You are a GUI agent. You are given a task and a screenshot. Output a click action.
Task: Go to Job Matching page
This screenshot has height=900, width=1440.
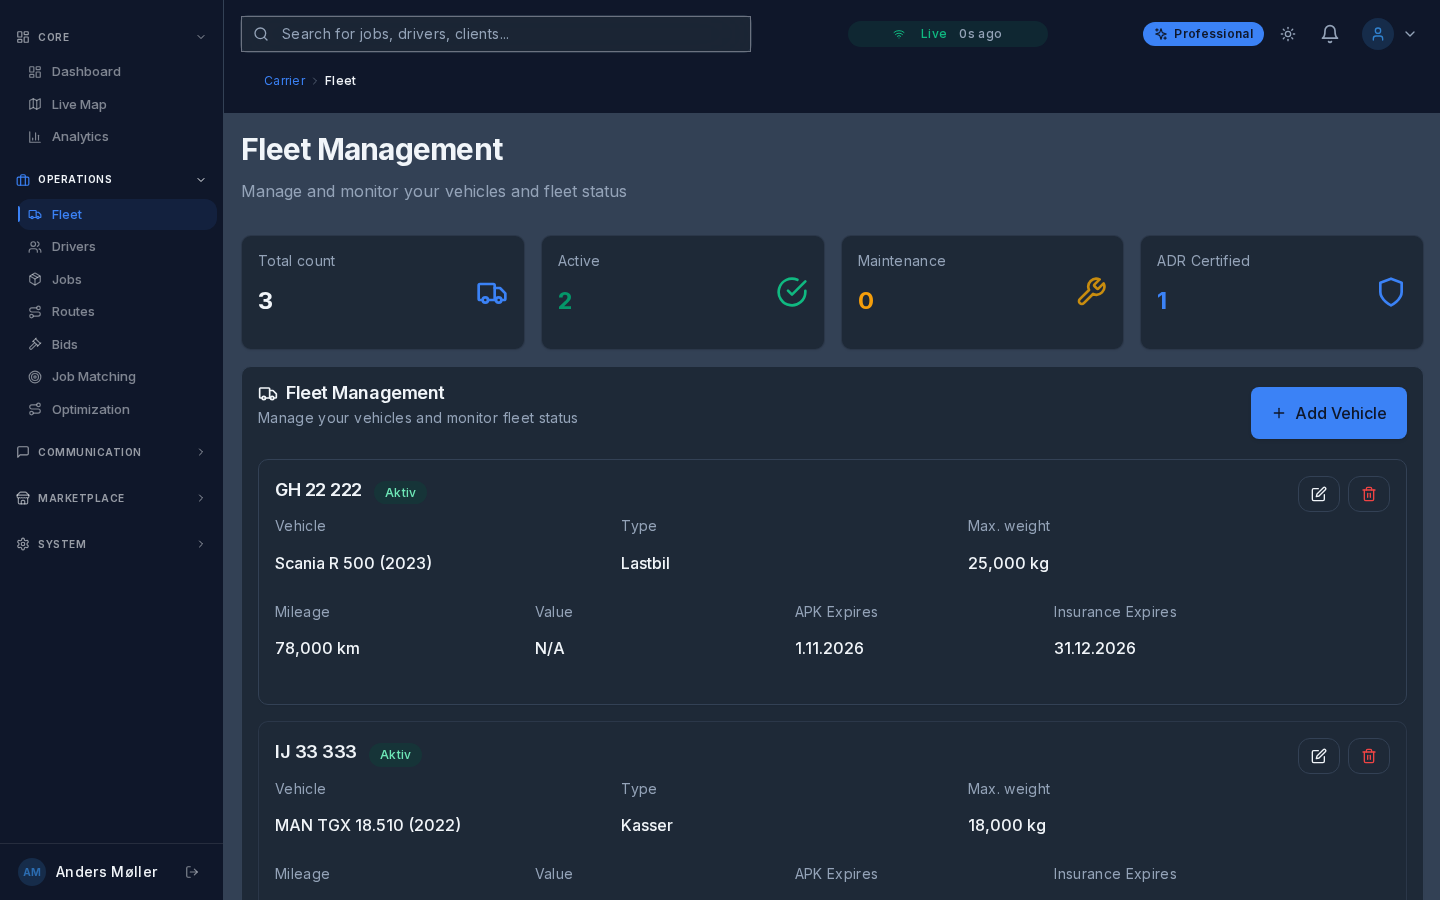93,377
